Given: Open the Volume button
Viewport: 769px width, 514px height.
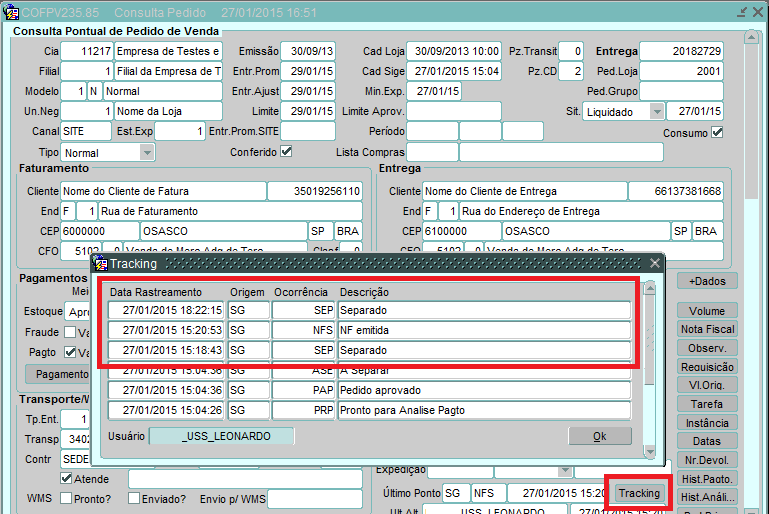Looking at the screenshot, I should tap(707, 311).
